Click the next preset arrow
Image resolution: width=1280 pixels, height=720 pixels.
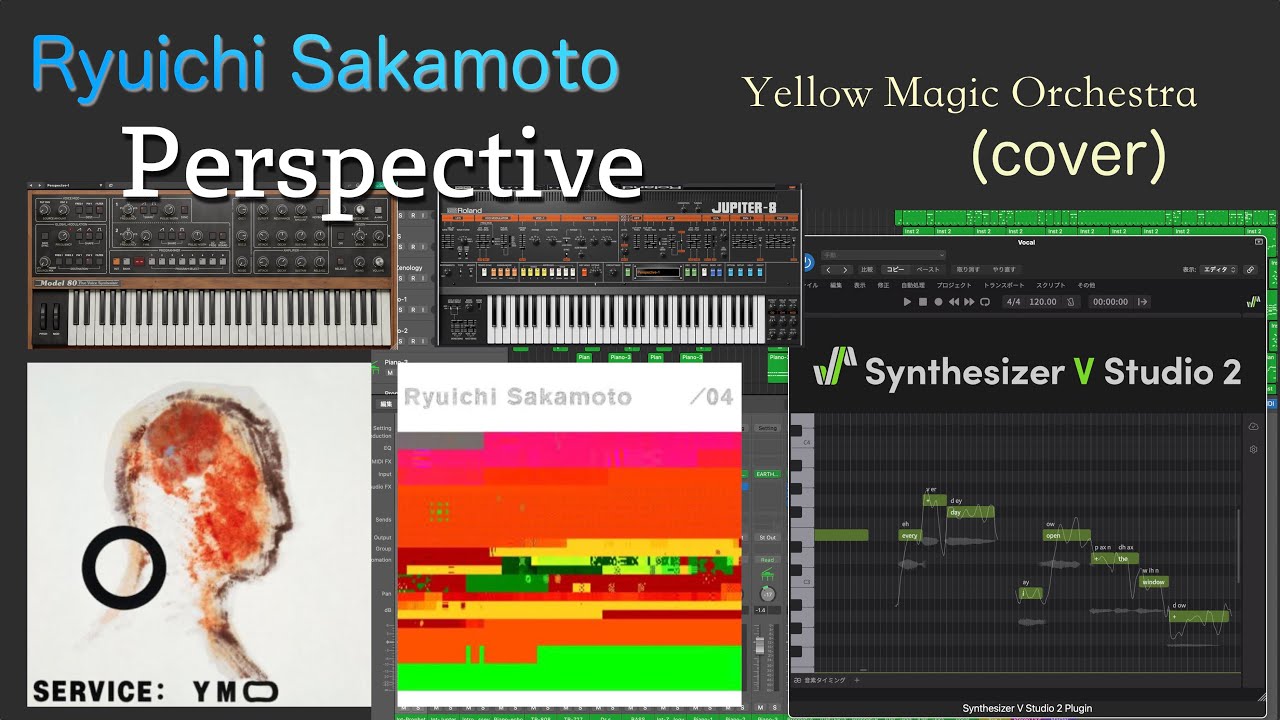845,269
